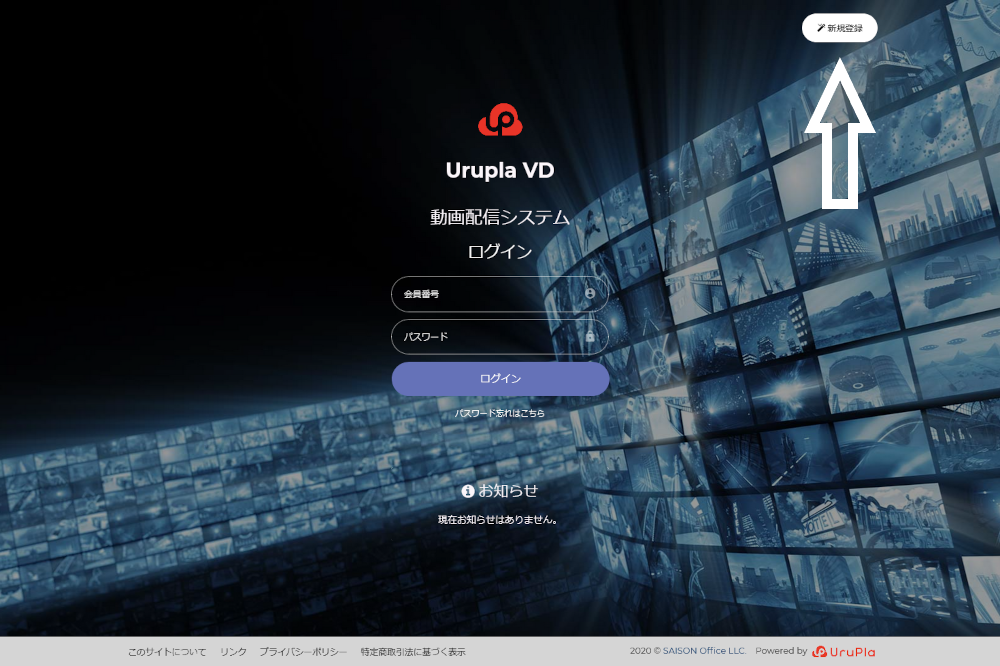1000x666 pixels.
Task: Click the Urupla VD title text
Action: click(500, 170)
